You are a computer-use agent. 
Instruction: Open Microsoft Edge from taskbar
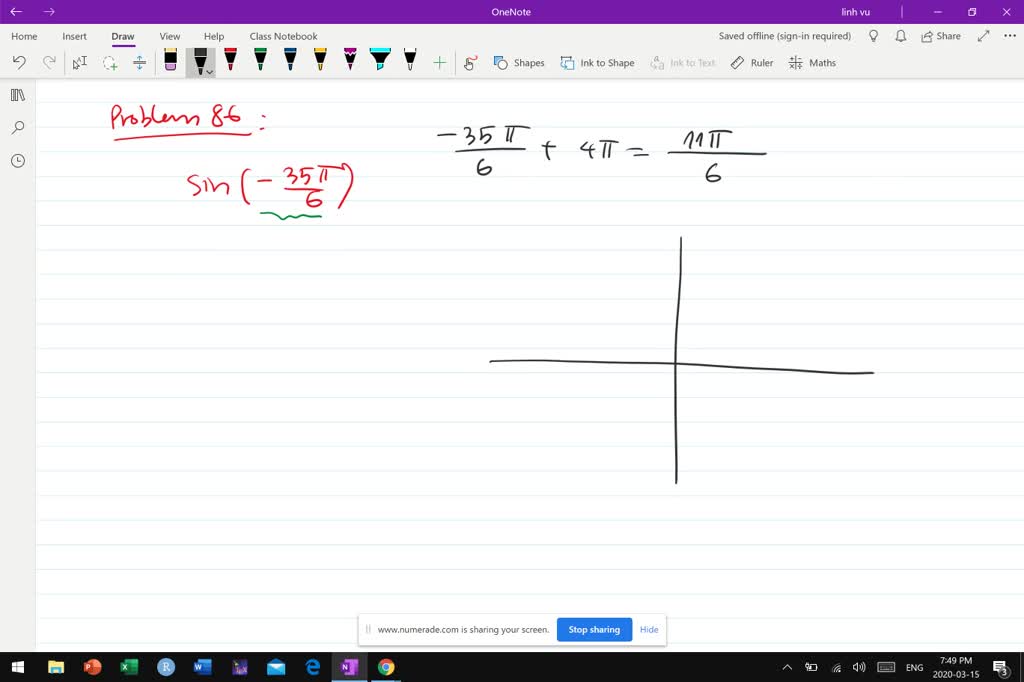[x=313, y=667]
